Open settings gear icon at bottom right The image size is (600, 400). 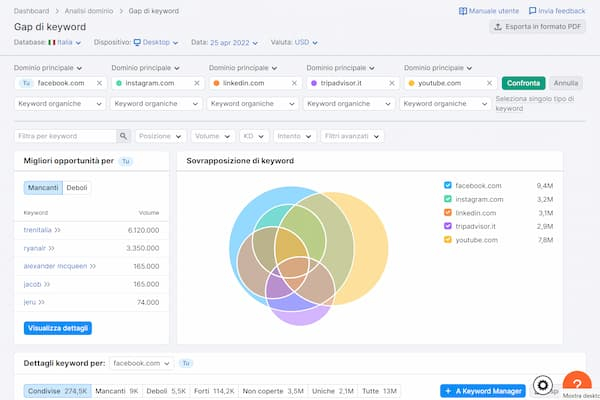click(x=543, y=385)
